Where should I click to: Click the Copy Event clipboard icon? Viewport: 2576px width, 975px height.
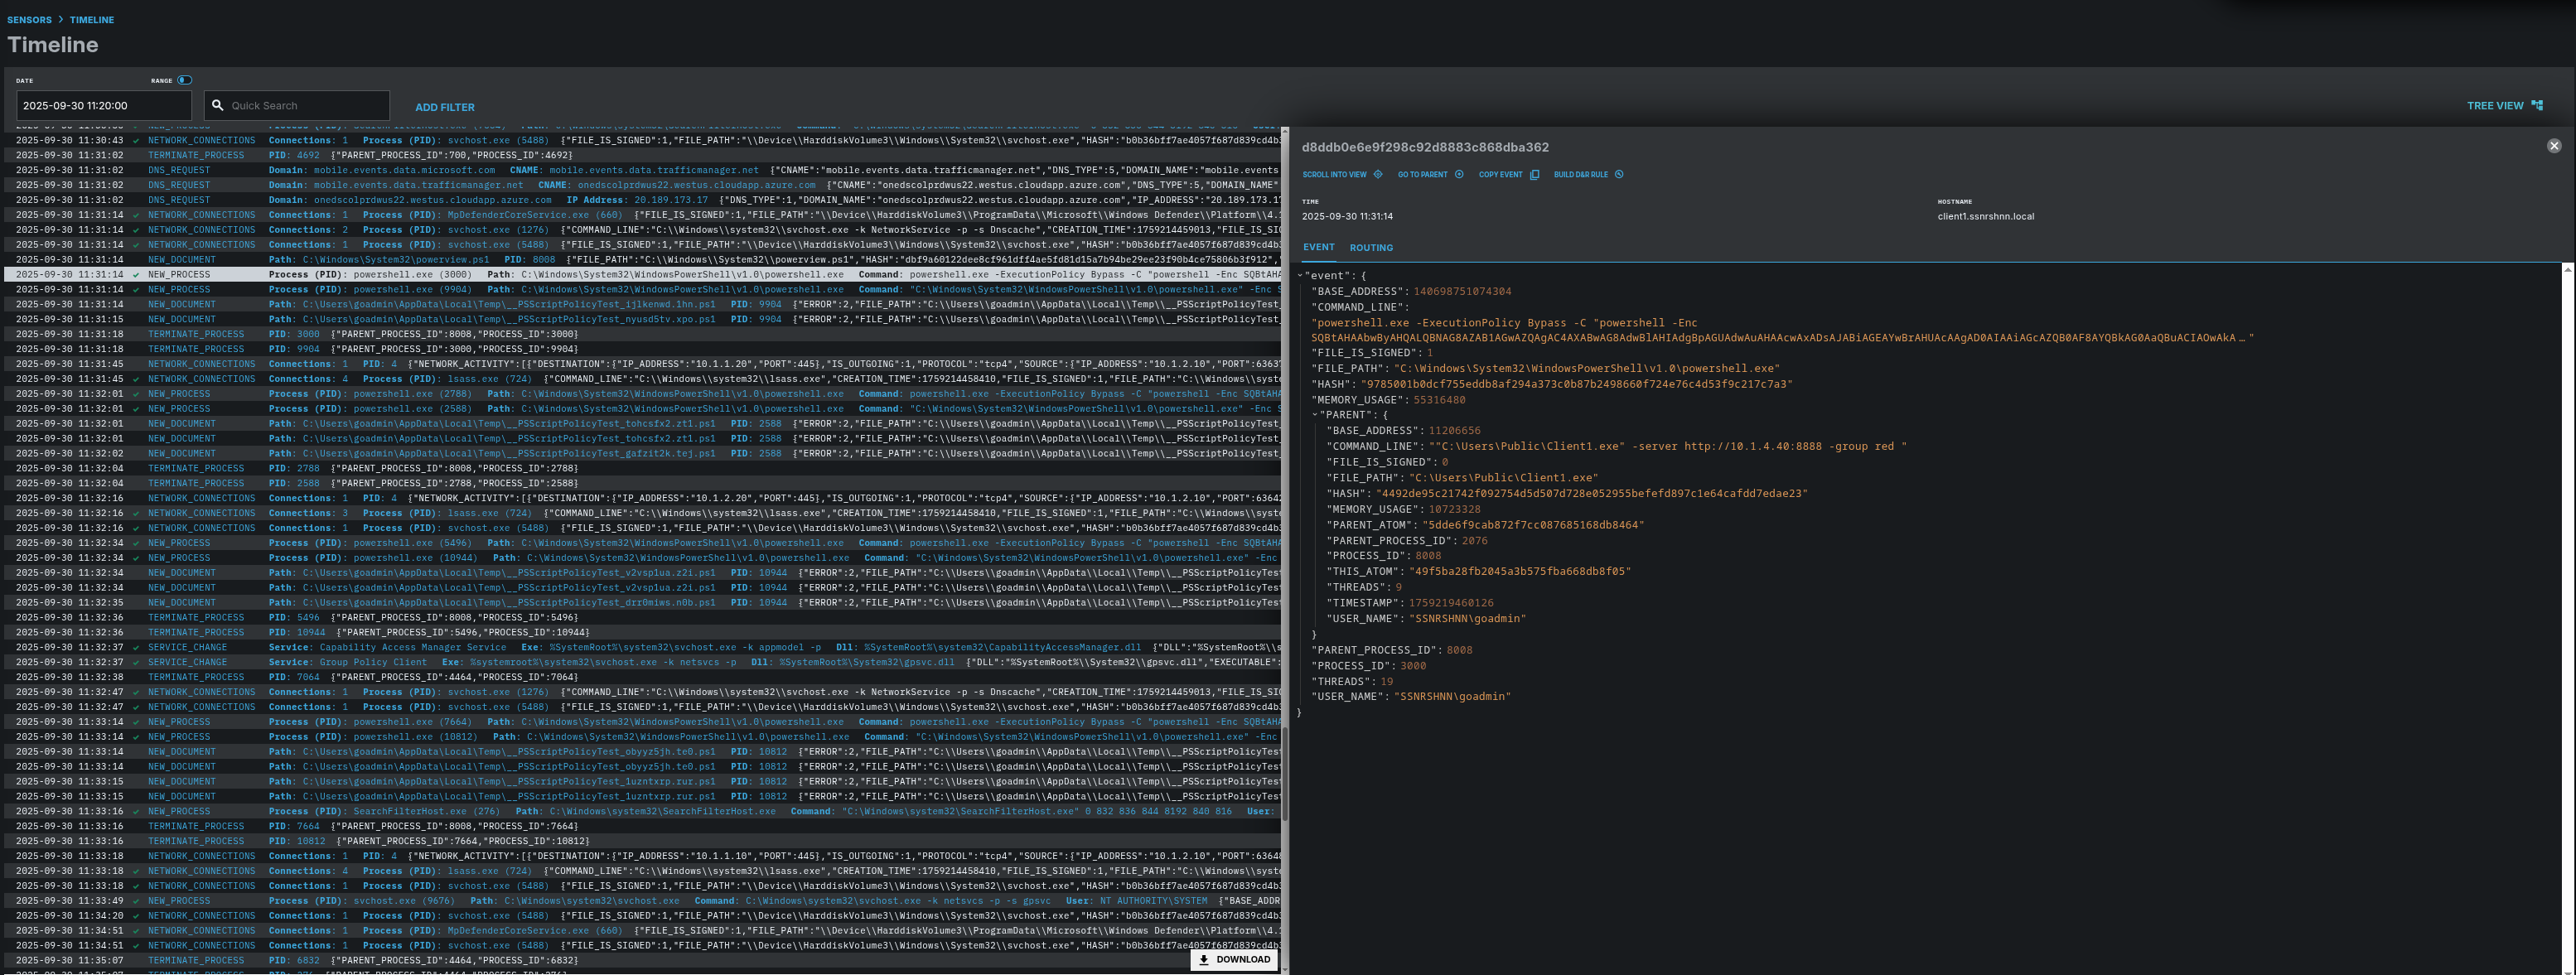(1534, 174)
